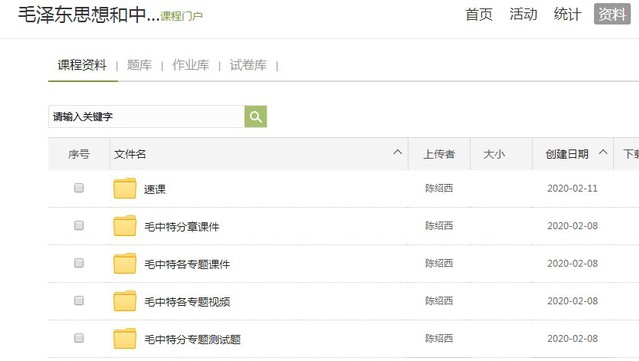Focus the 请输入关键字 search field
Viewport: 639px width, 361px height.
click(x=146, y=117)
